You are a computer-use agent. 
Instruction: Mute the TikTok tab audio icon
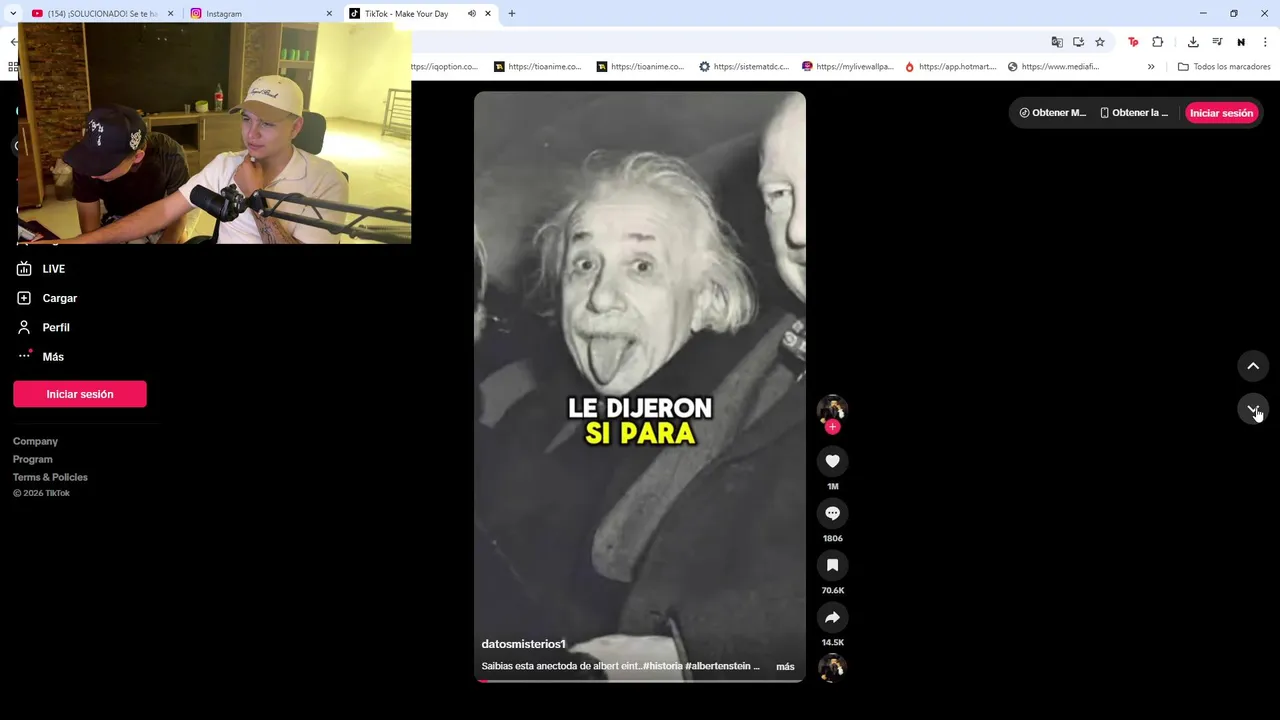pyautogui.click(x=471, y=13)
